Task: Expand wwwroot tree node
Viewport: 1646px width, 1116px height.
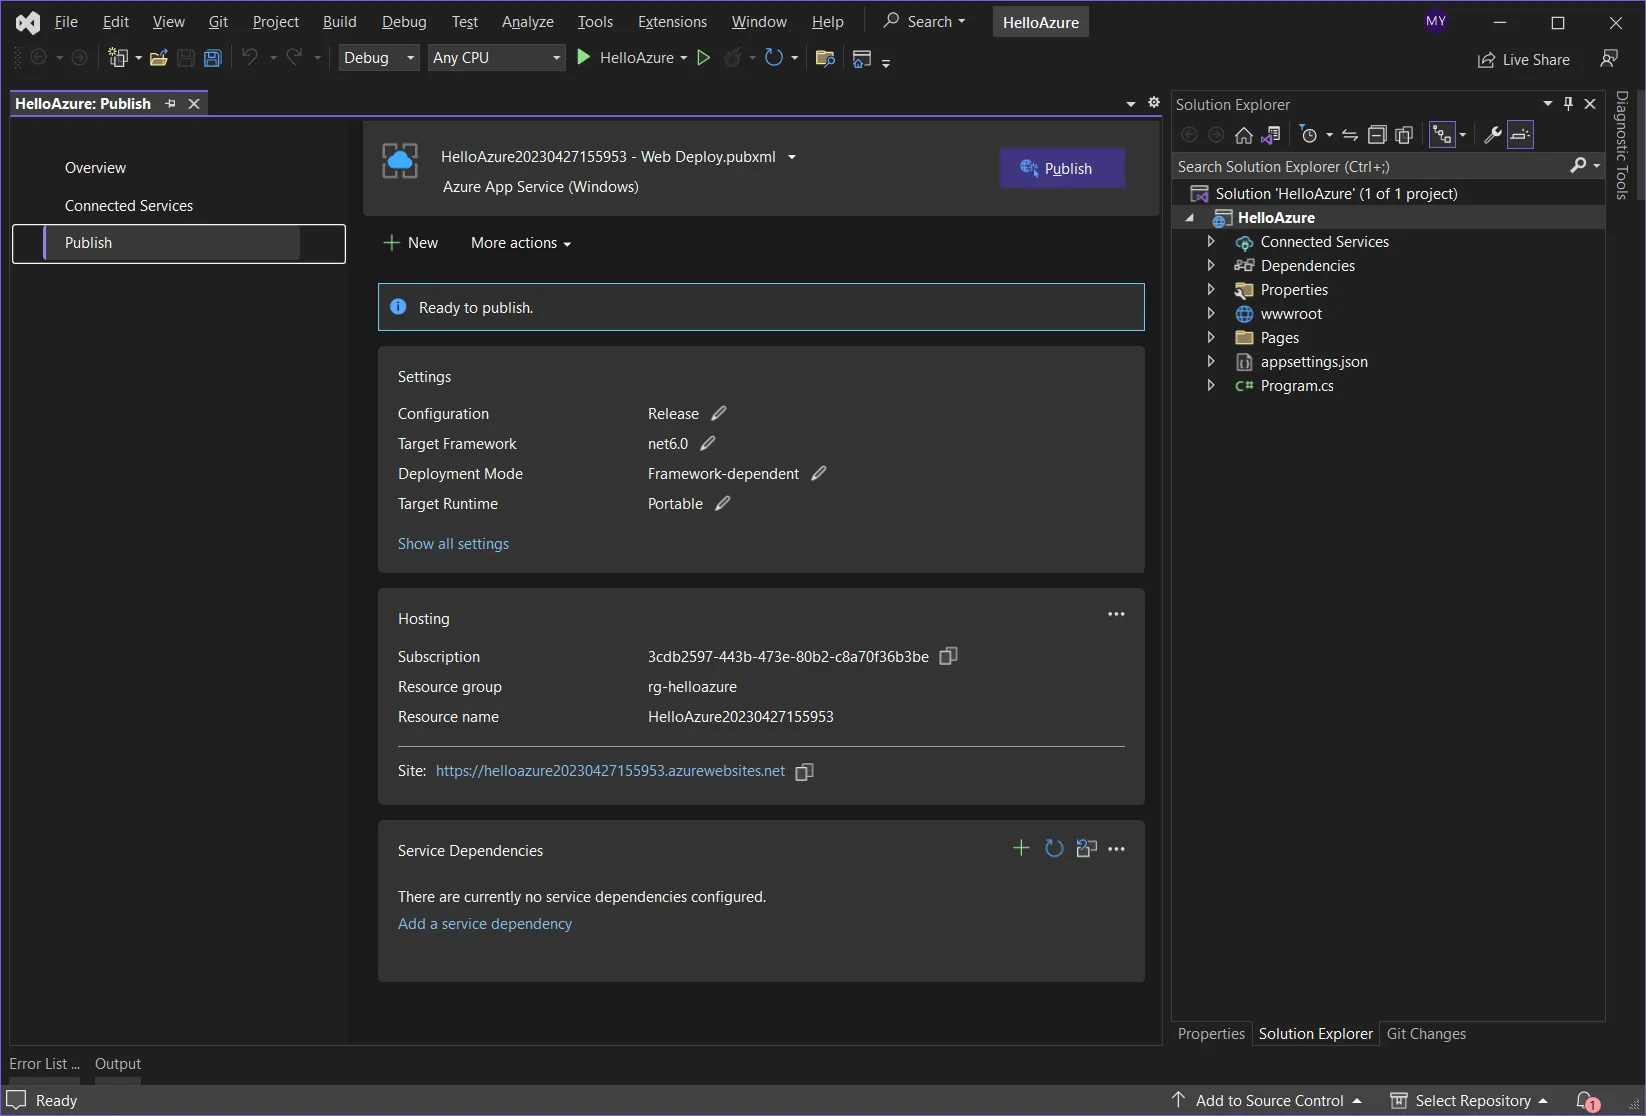Action: (1210, 313)
